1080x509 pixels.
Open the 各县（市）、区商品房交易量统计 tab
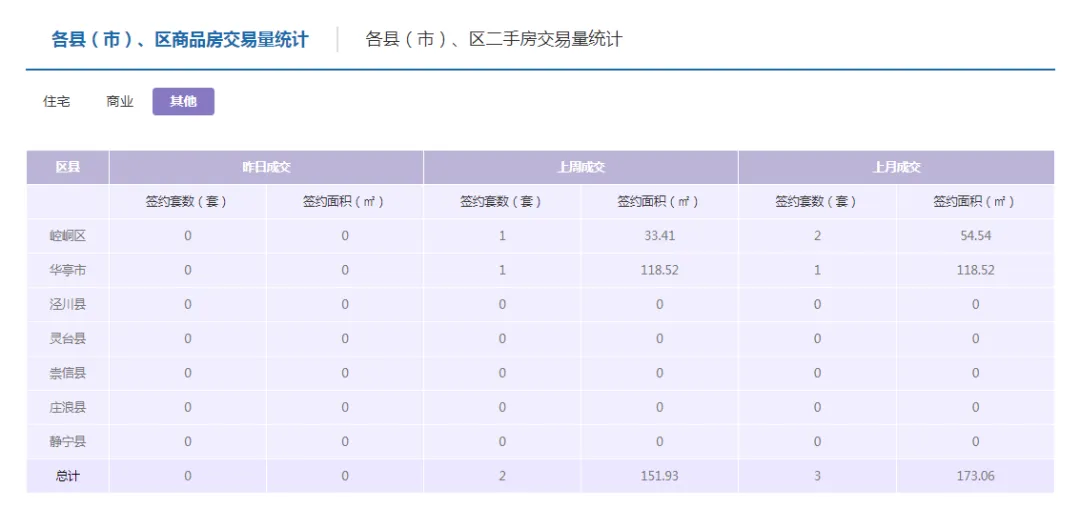(180, 40)
